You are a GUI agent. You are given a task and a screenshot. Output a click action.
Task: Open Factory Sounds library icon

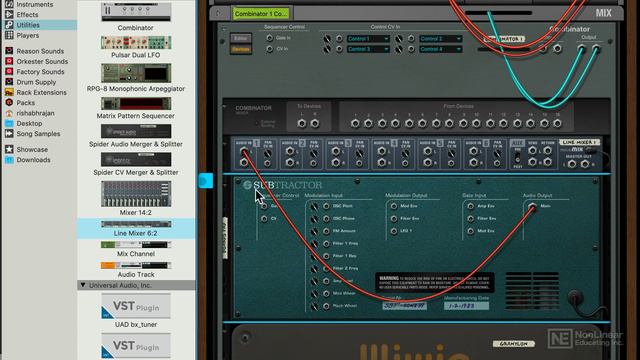click(9, 71)
